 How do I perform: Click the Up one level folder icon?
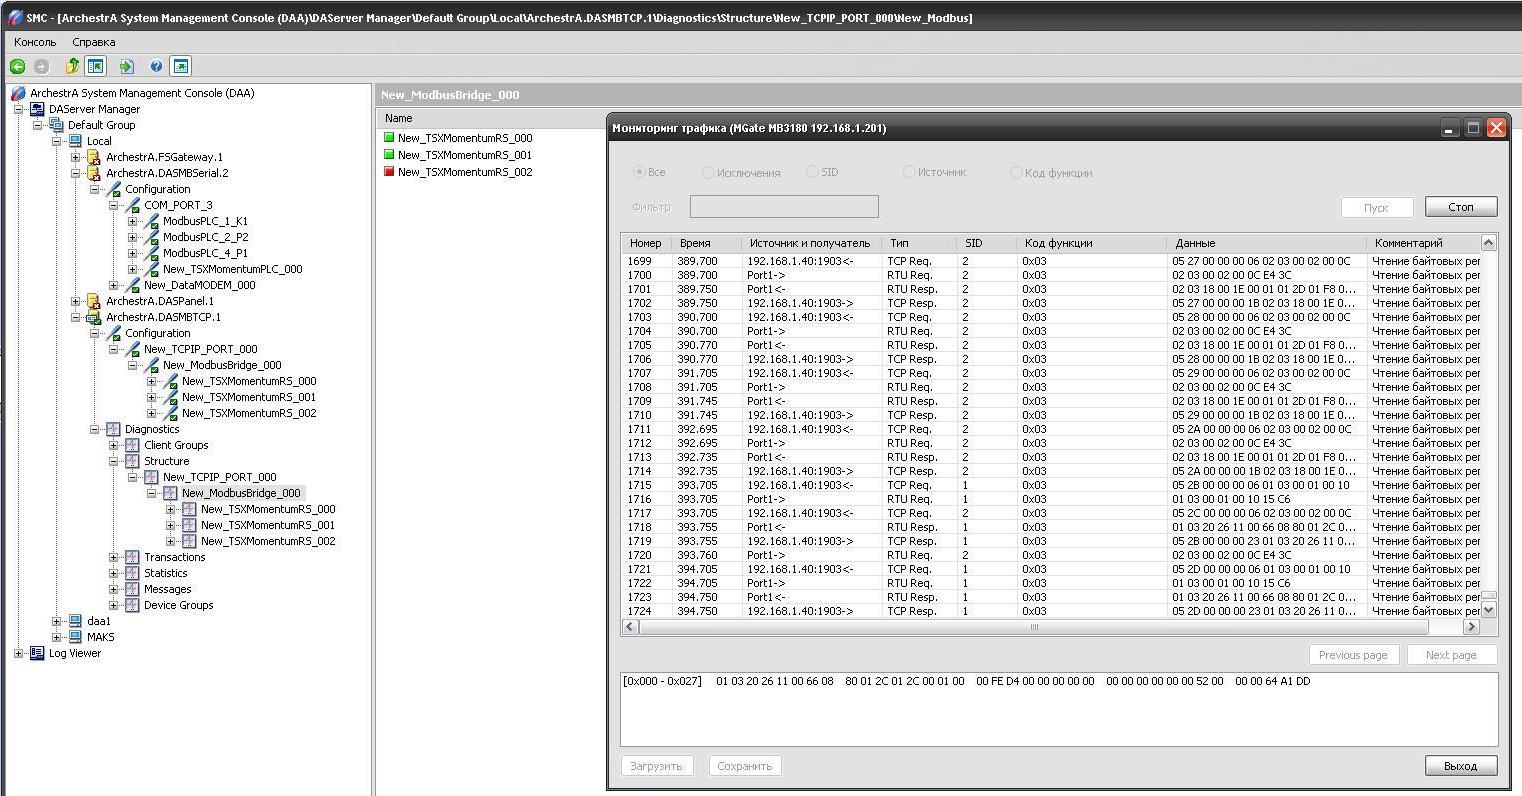pos(72,67)
